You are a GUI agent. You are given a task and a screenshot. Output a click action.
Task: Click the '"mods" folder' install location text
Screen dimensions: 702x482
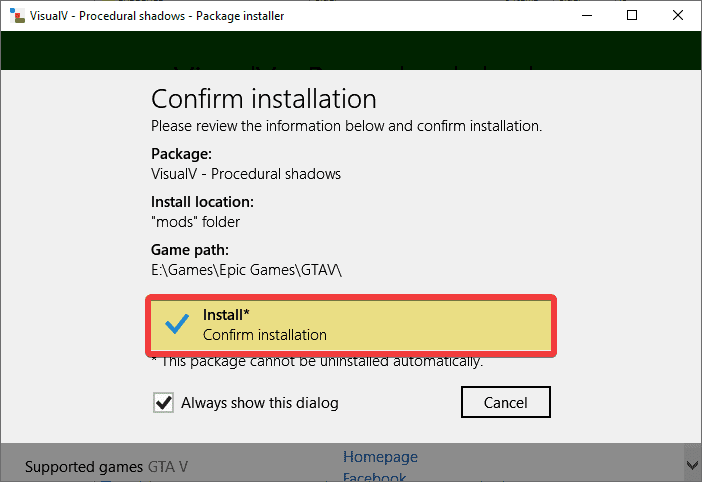pyautogui.click(x=195, y=222)
